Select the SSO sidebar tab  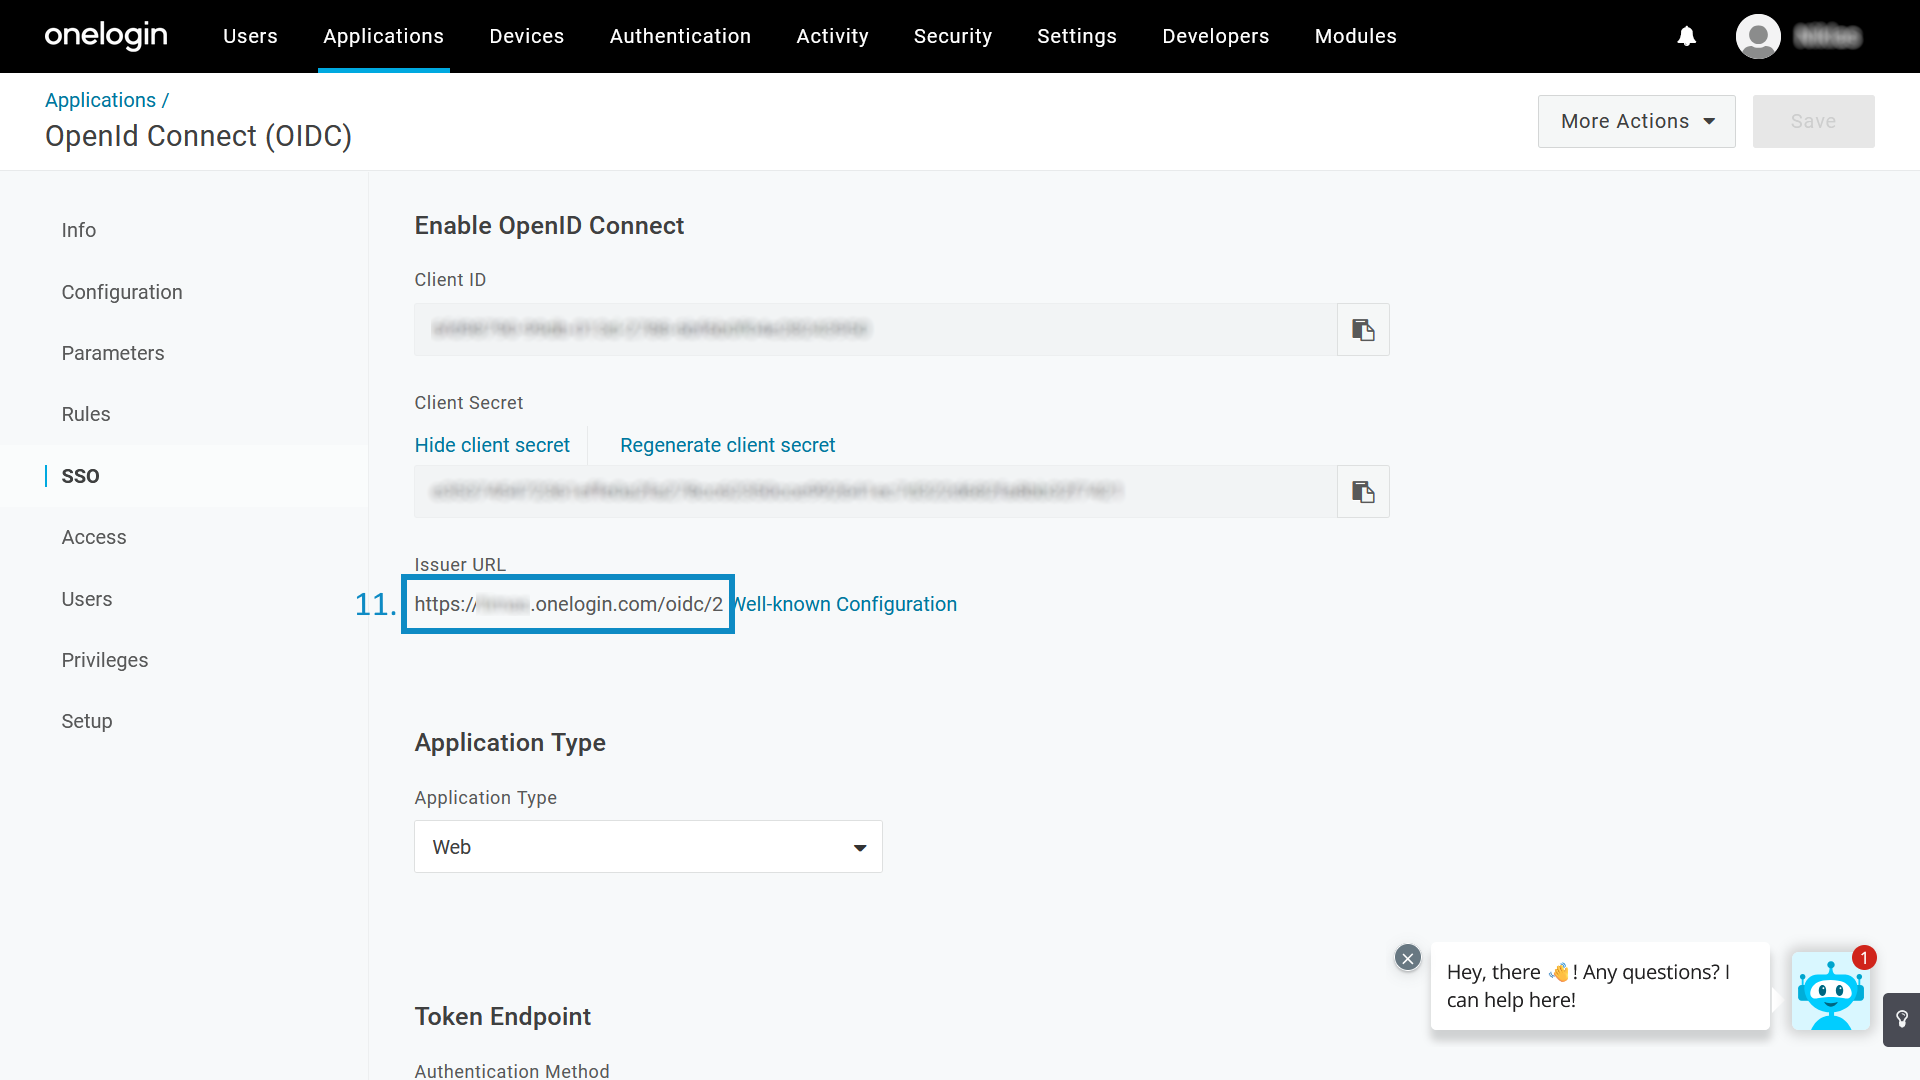[81, 476]
